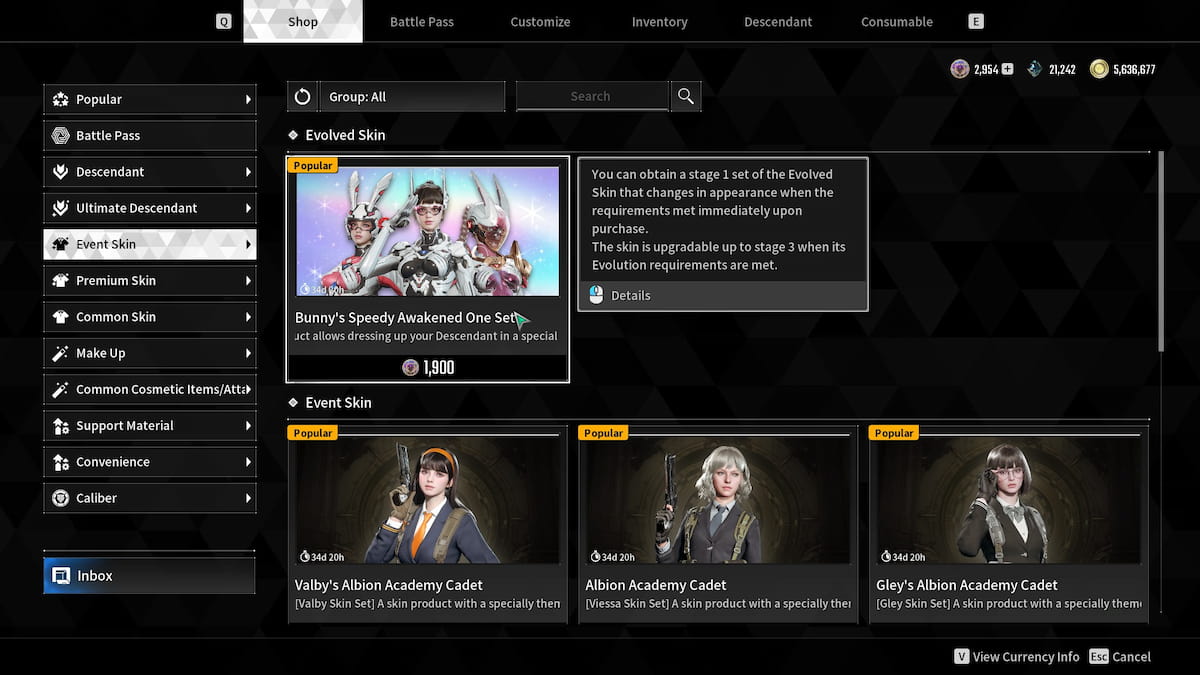
Task: Click the Details button in the Evolved Skin panel
Action: coord(723,294)
